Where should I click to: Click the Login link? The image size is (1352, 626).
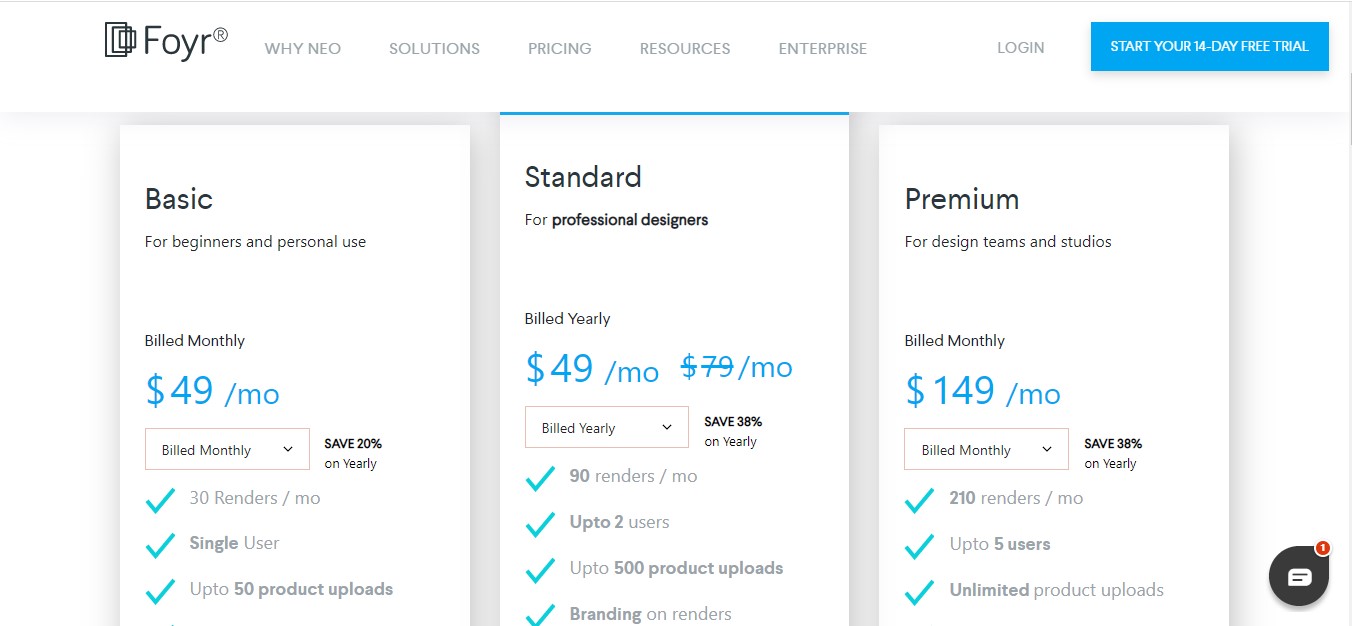click(1020, 48)
